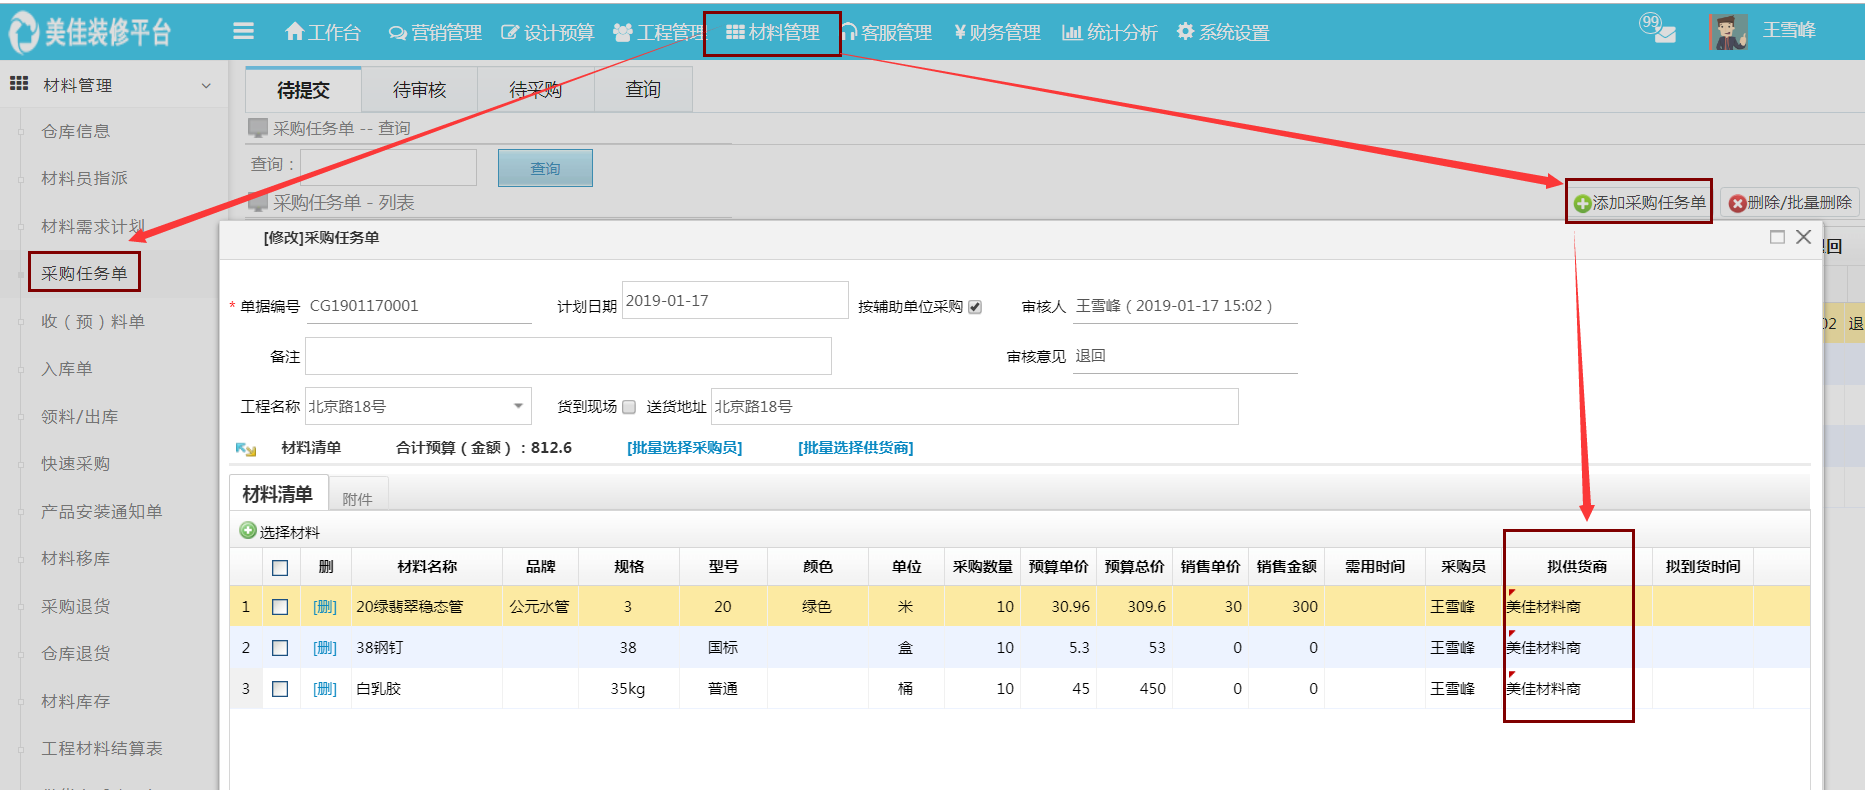
Task: Click the green plus 选择材料 icon
Action: pos(248,531)
